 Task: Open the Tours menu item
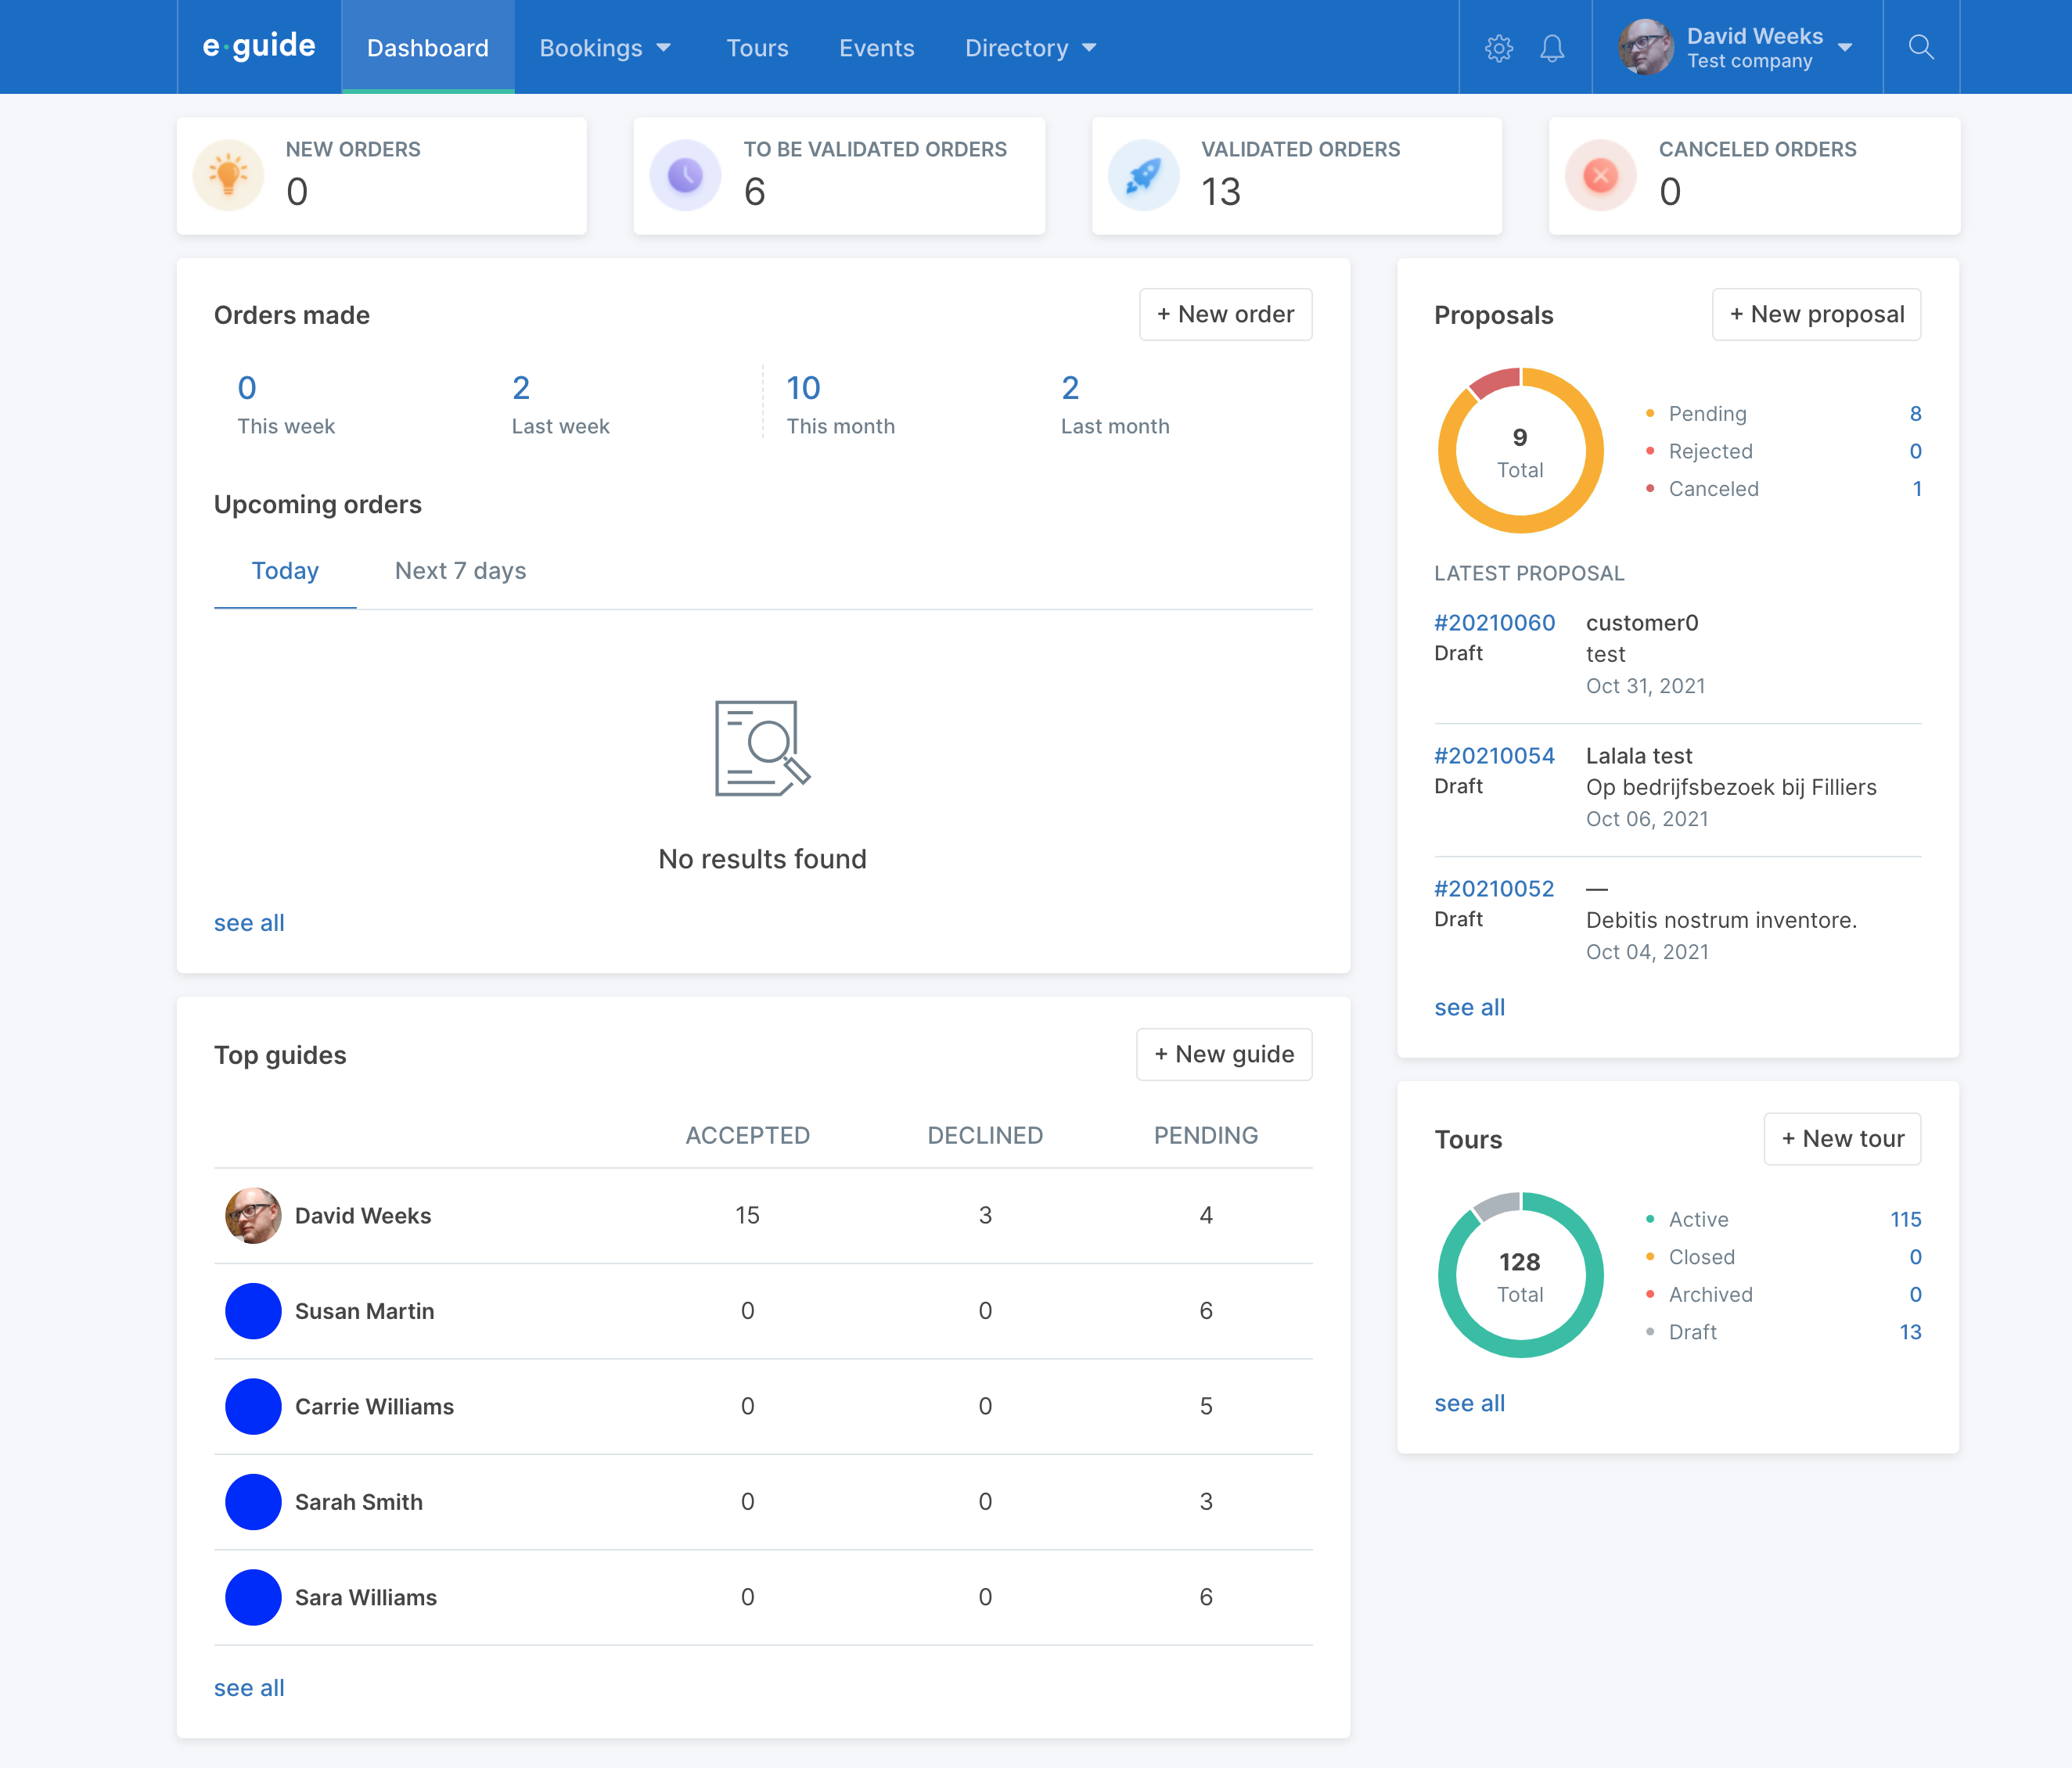pos(757,48)
